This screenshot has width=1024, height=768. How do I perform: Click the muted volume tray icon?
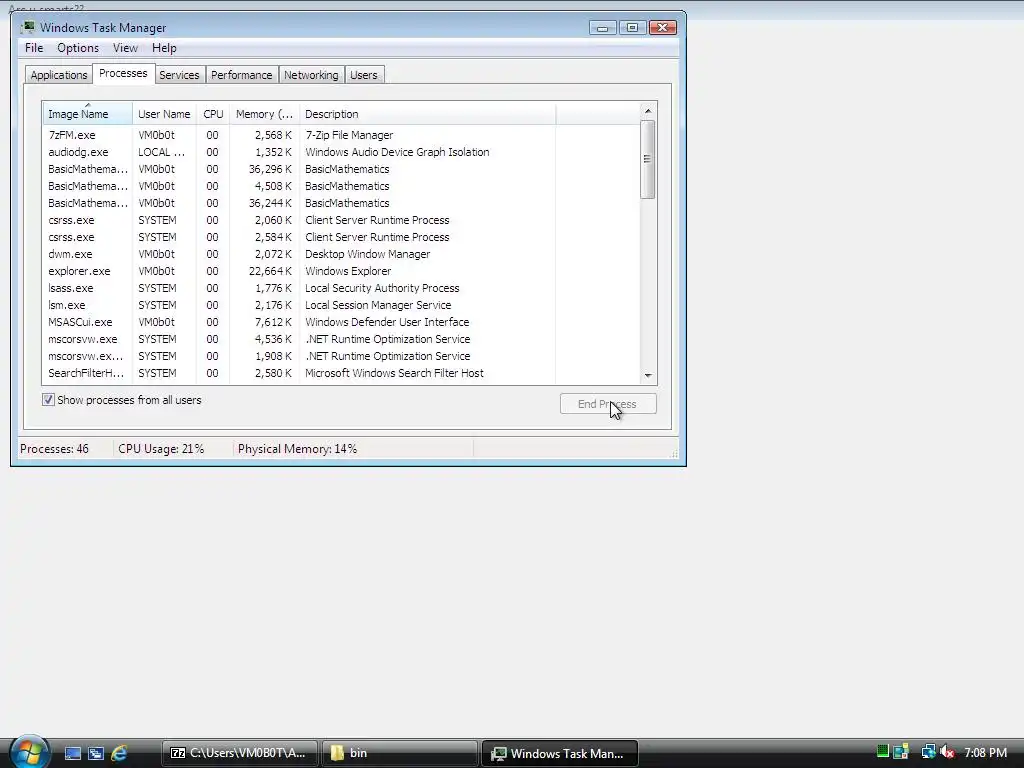click(x=947, y=752)
